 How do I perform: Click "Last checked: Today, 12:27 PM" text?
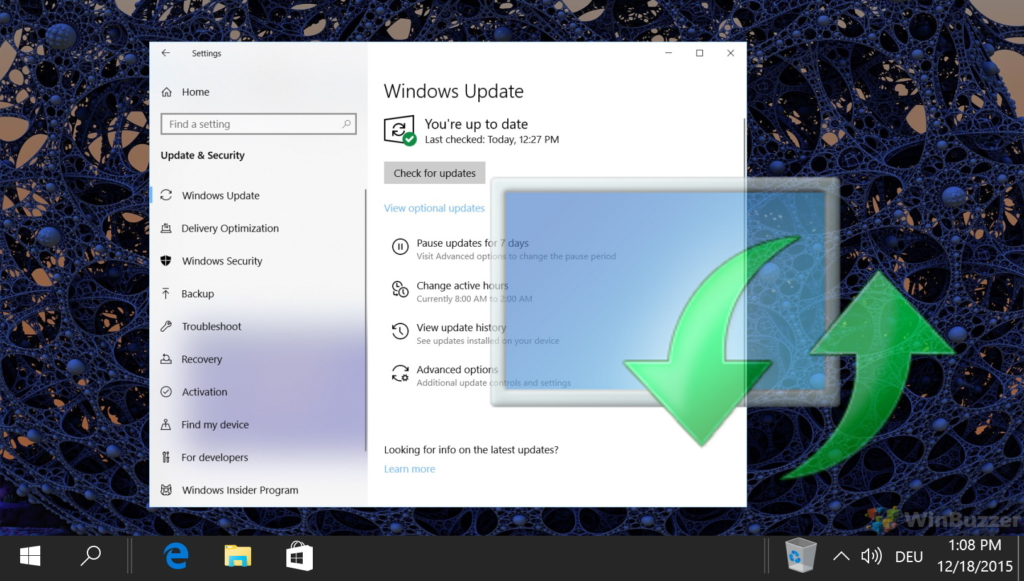[492, 139]
